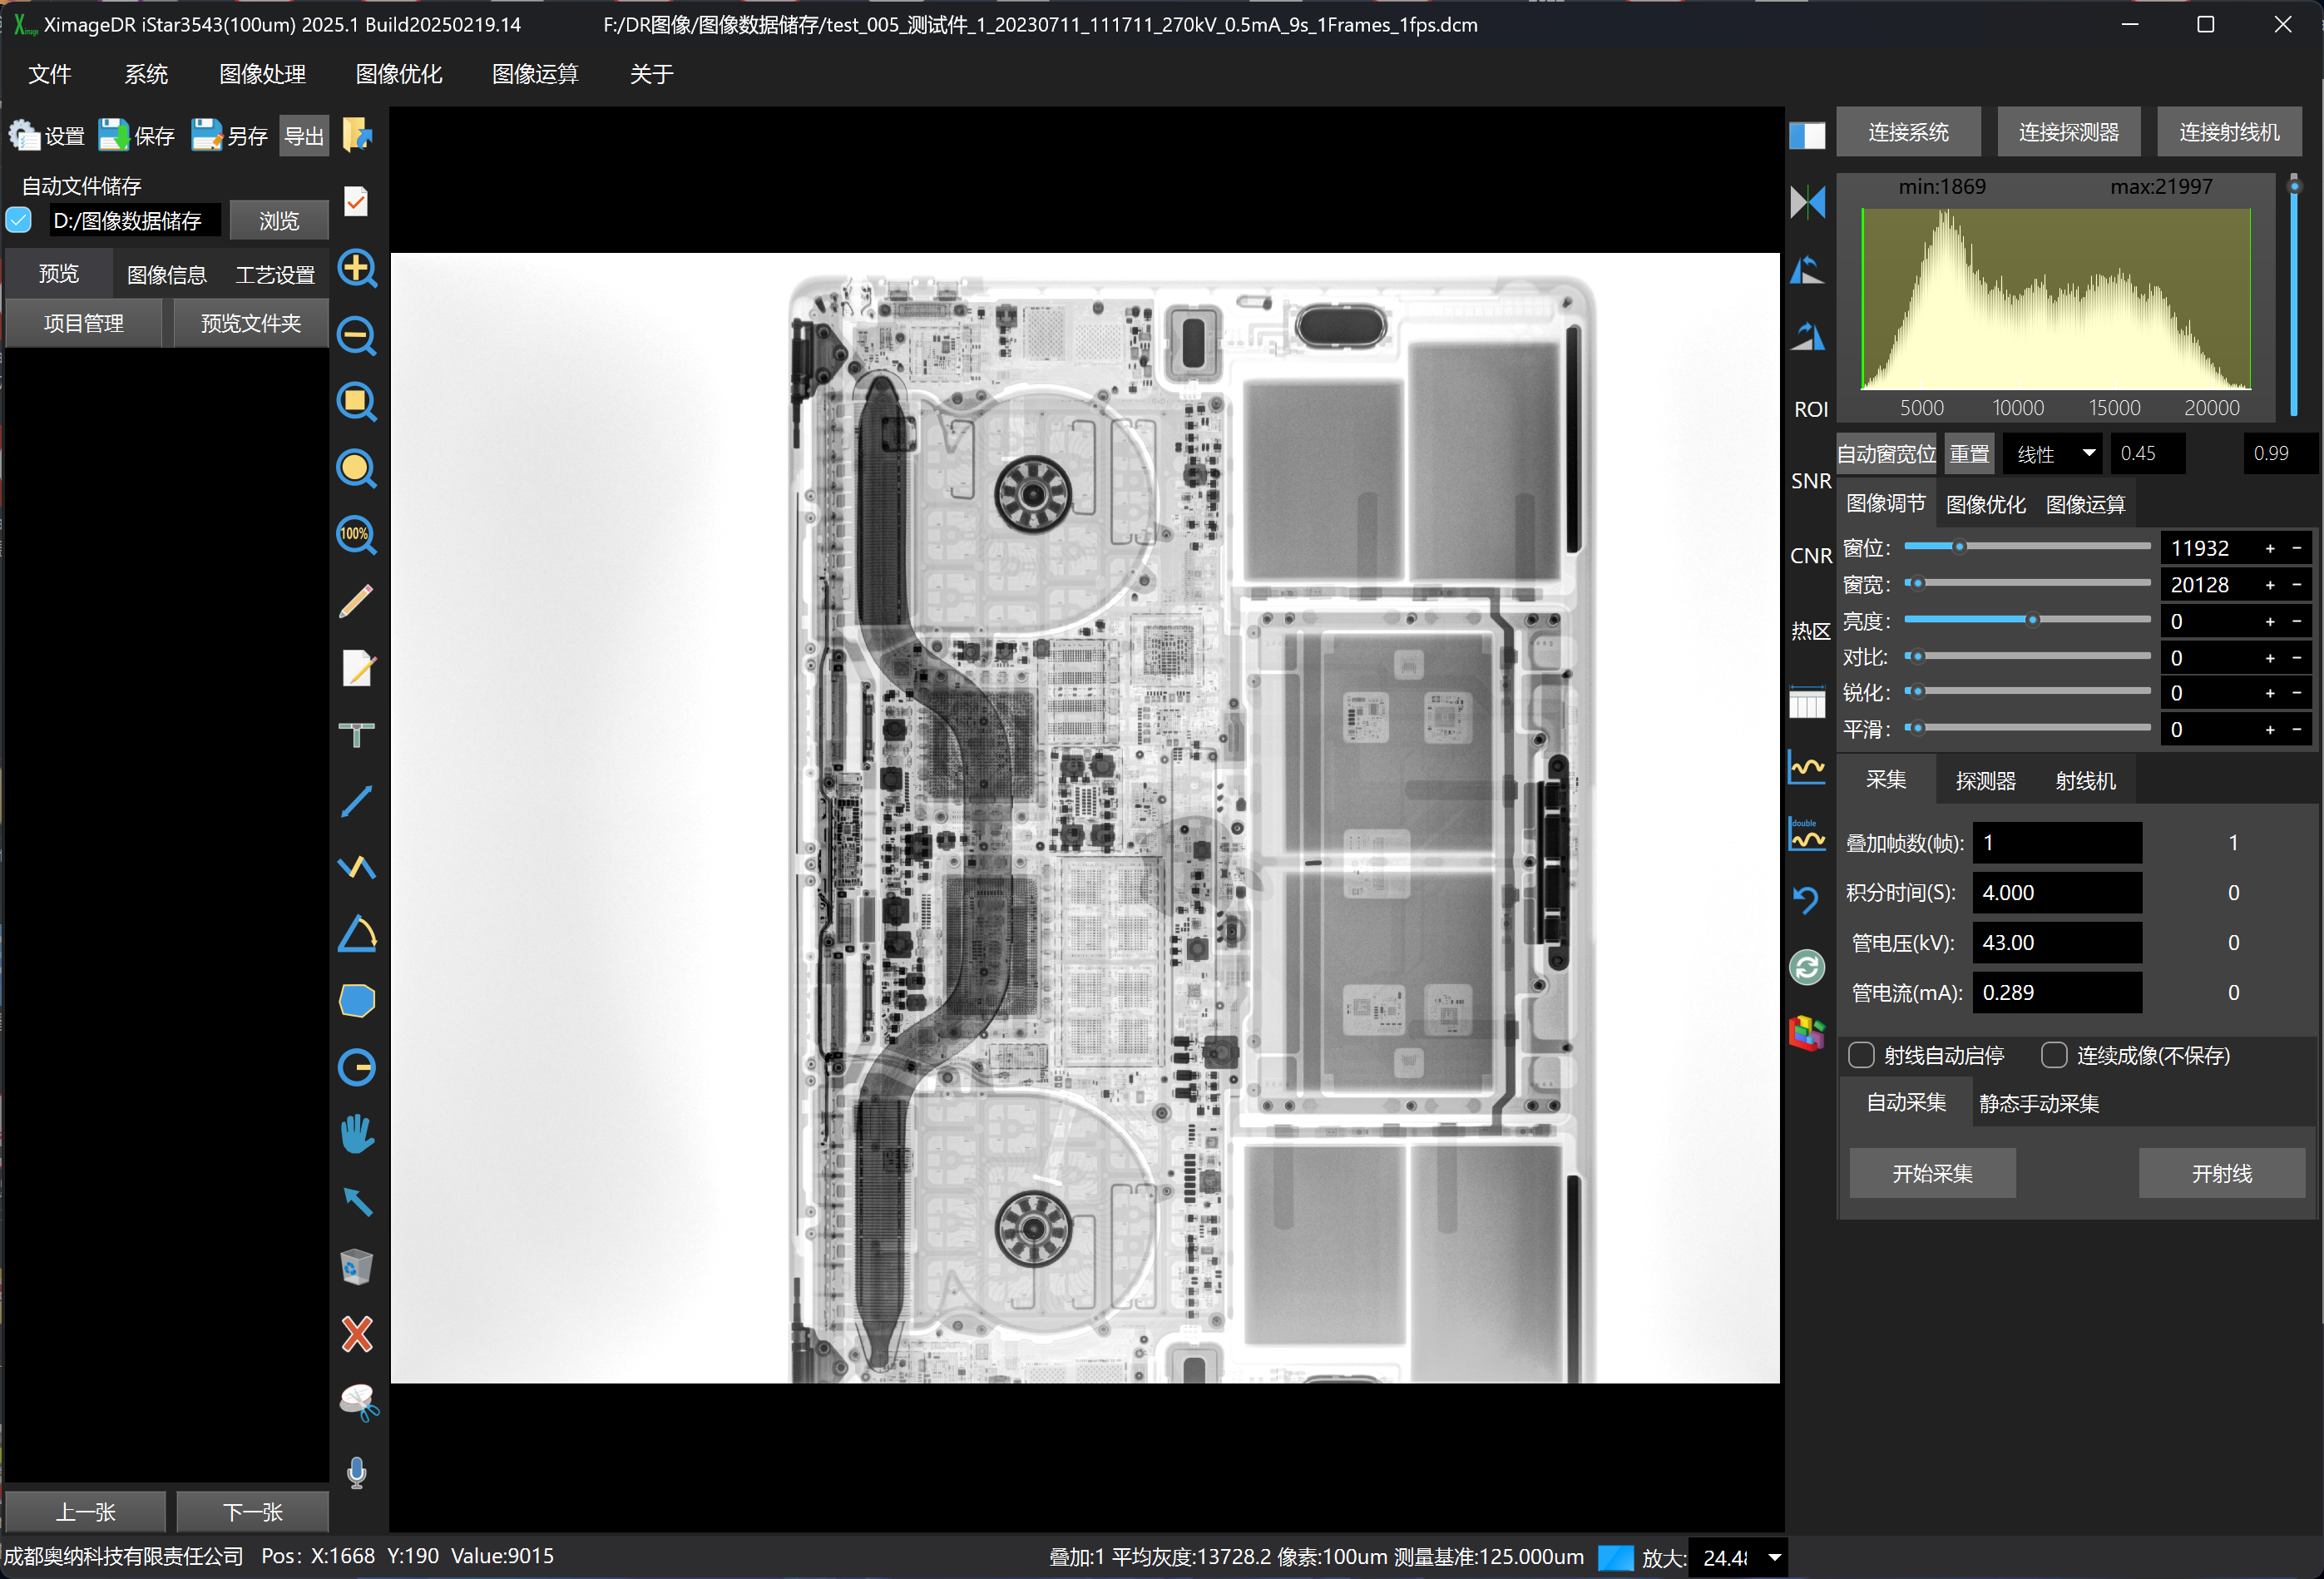Select the pencil drawing tool
2324x1579 pixels.
[x=357, y=601]
